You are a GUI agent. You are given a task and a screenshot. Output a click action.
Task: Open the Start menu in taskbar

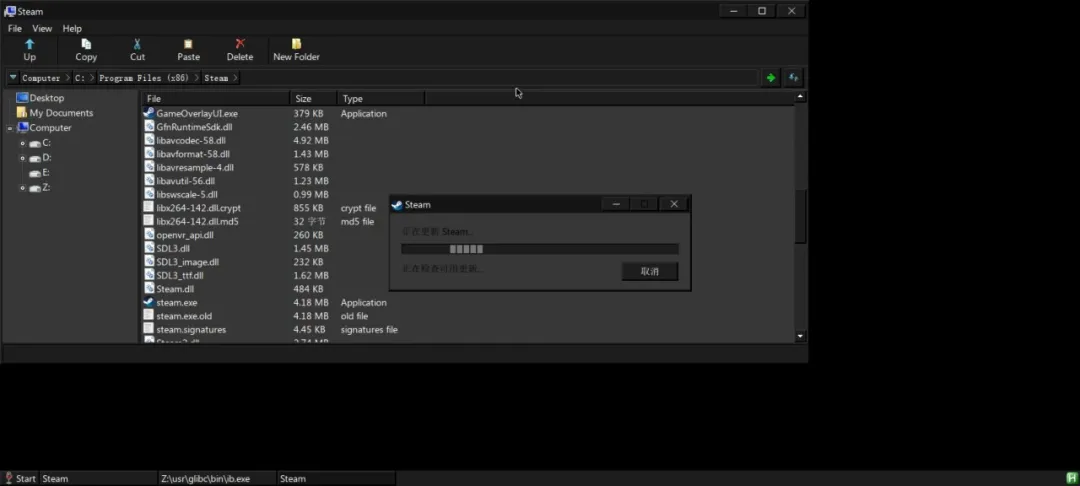(19, 478)
